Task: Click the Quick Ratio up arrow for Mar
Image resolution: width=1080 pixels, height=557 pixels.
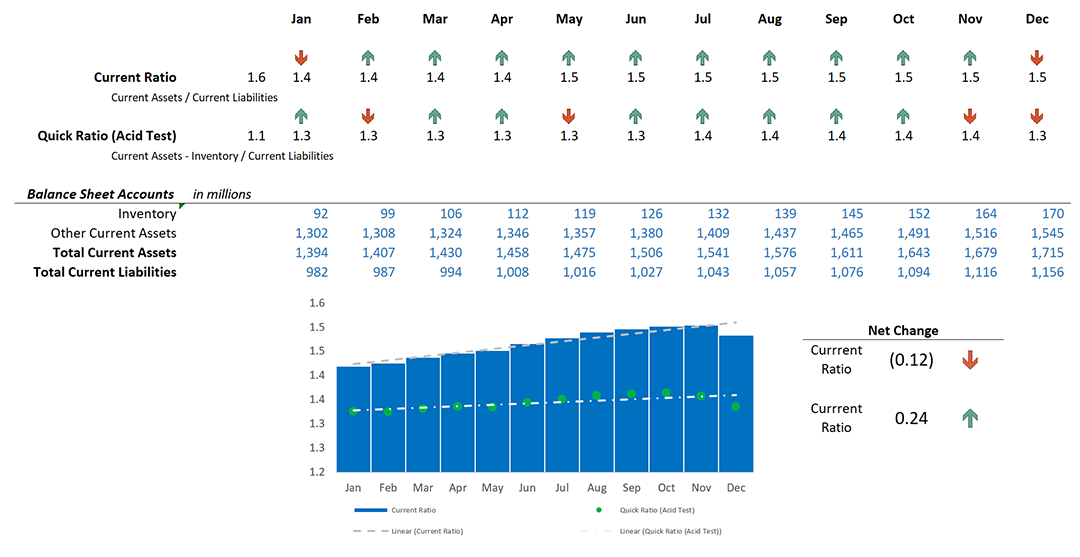Action: pos(435,116)
